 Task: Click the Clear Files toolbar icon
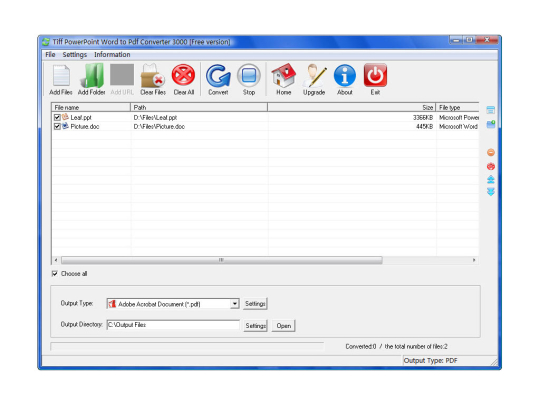pos(153,75)
